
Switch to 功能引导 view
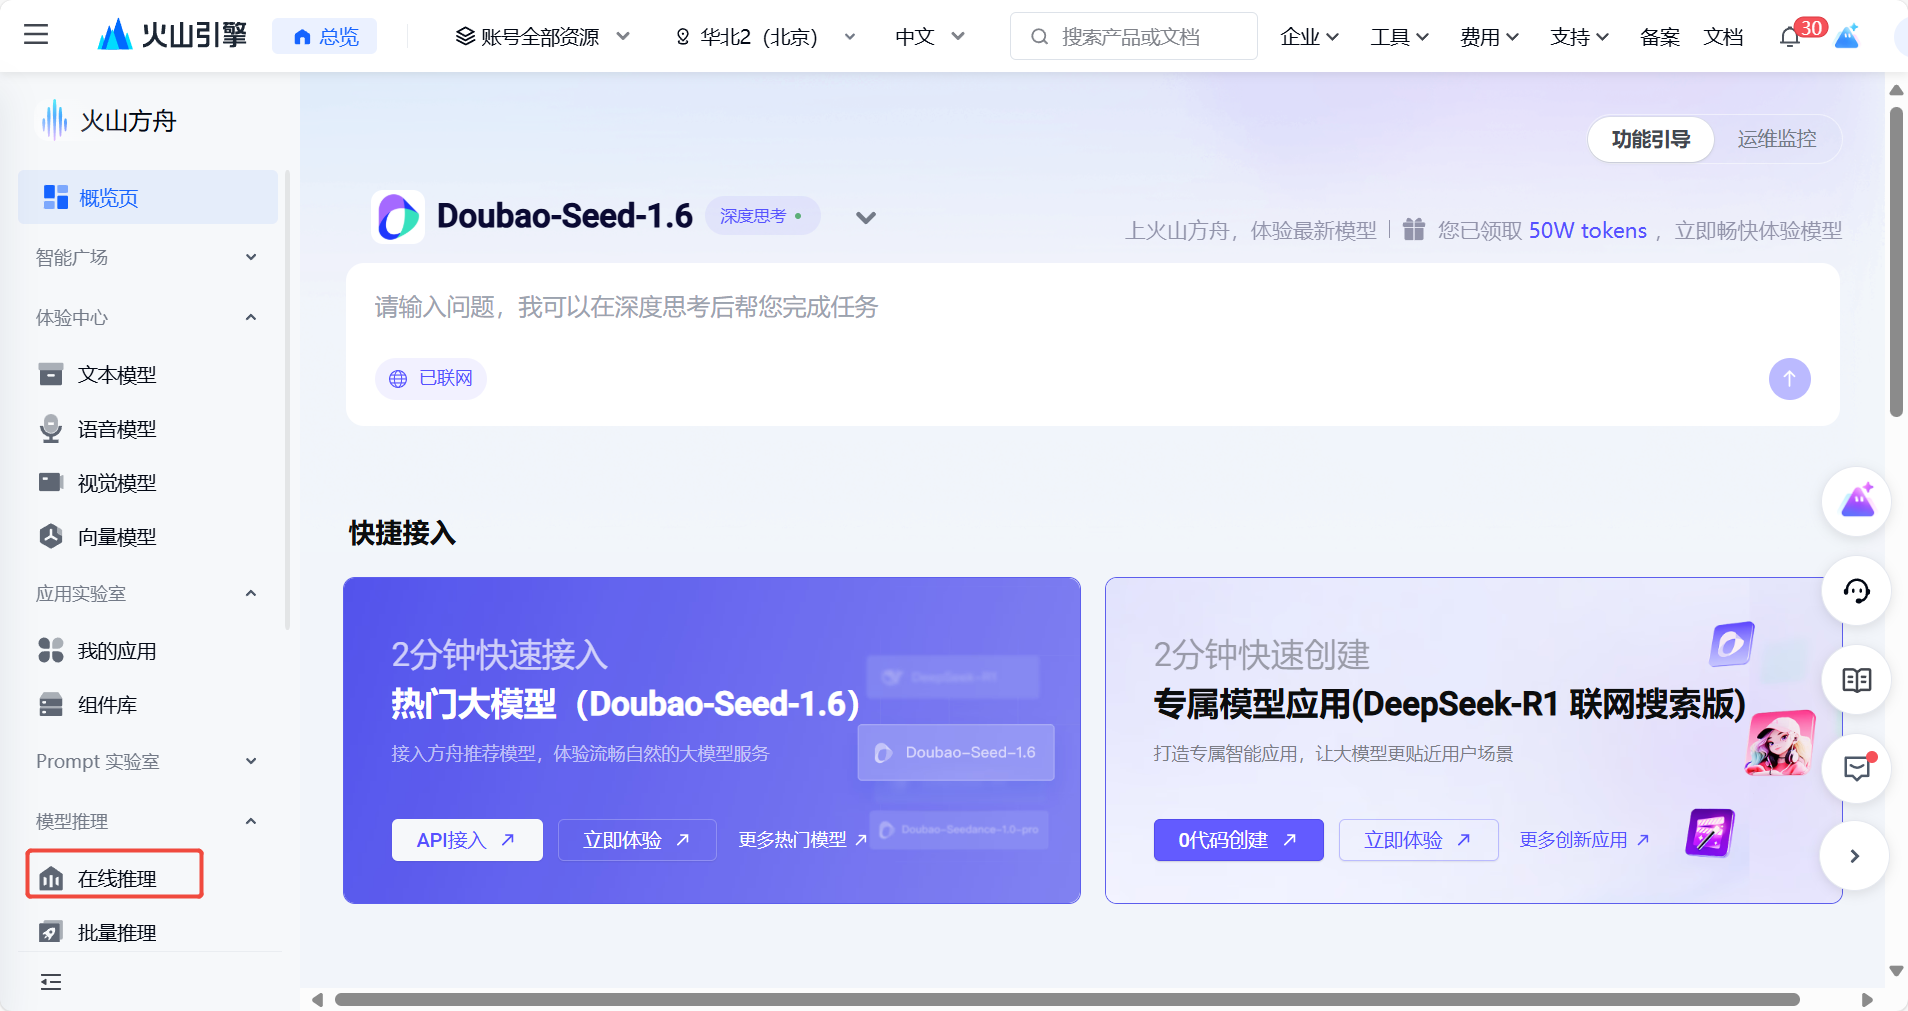point(1651,139)
